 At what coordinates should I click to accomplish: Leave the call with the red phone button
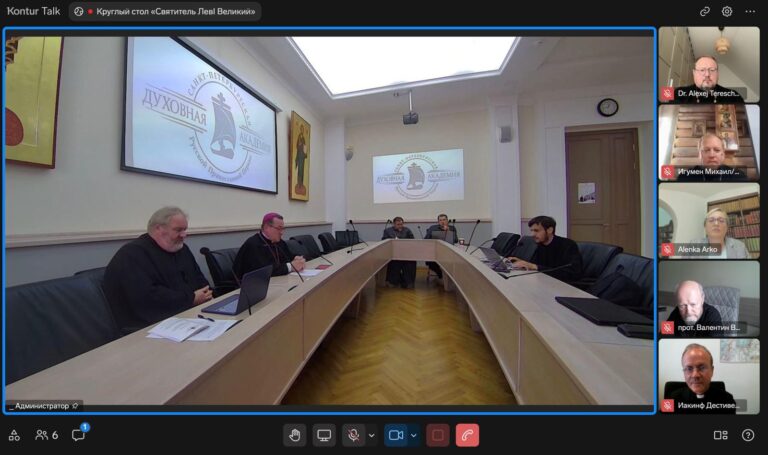click(467, 435)
